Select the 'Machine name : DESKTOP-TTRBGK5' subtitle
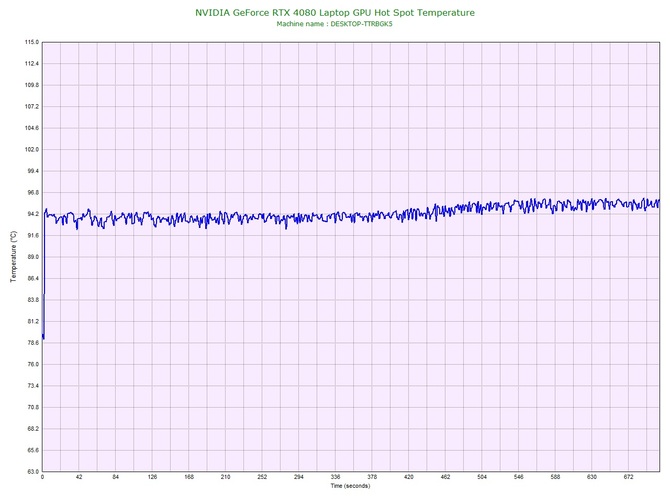670x503 pixels. coord(335,24)
